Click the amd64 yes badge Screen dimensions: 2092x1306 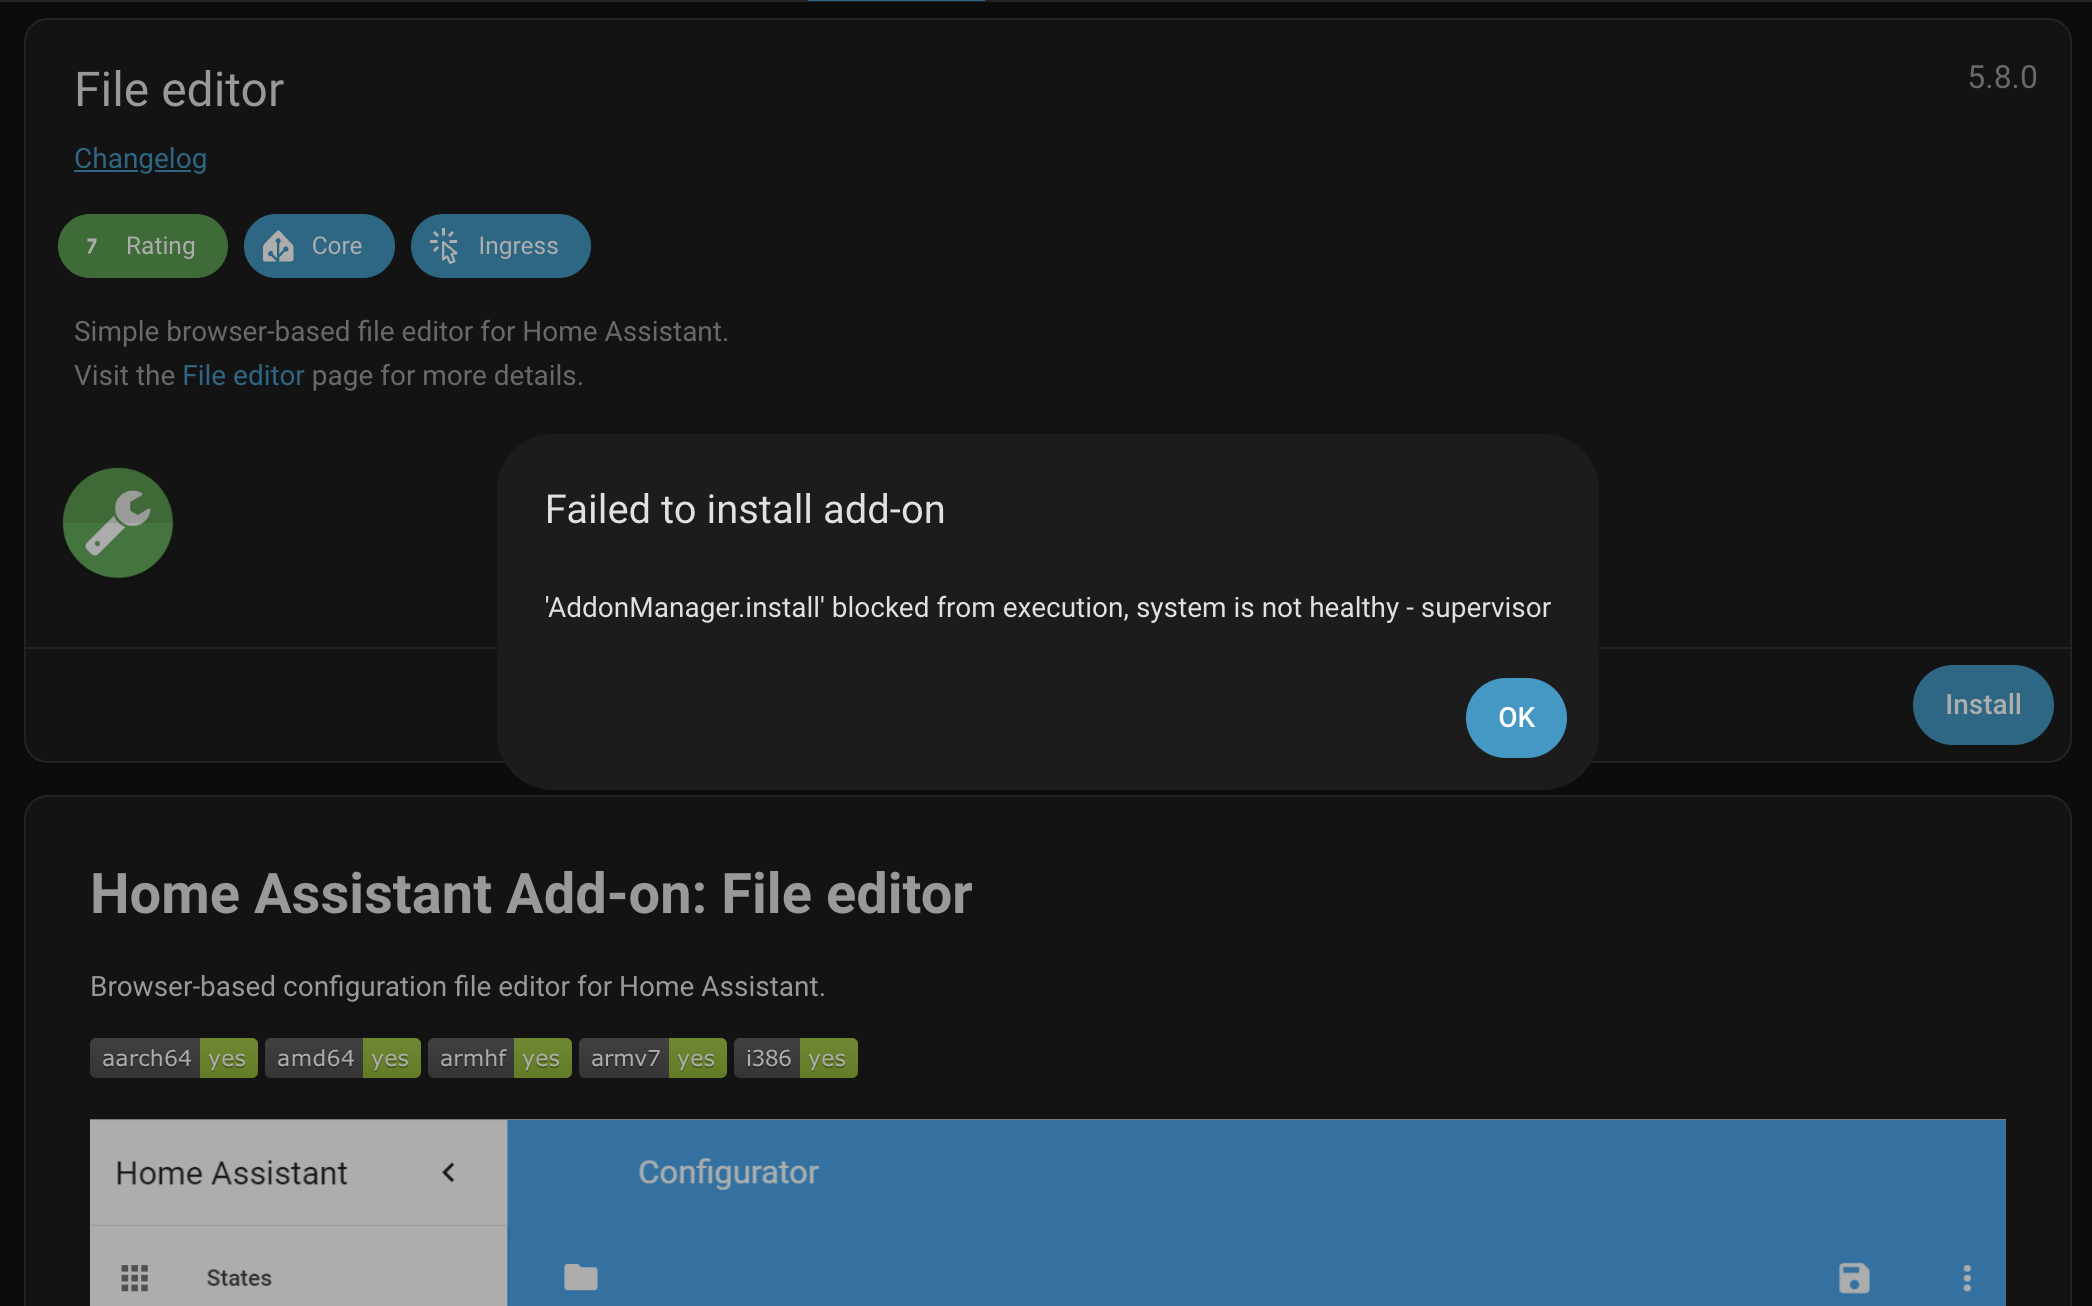click(342, 1058)
